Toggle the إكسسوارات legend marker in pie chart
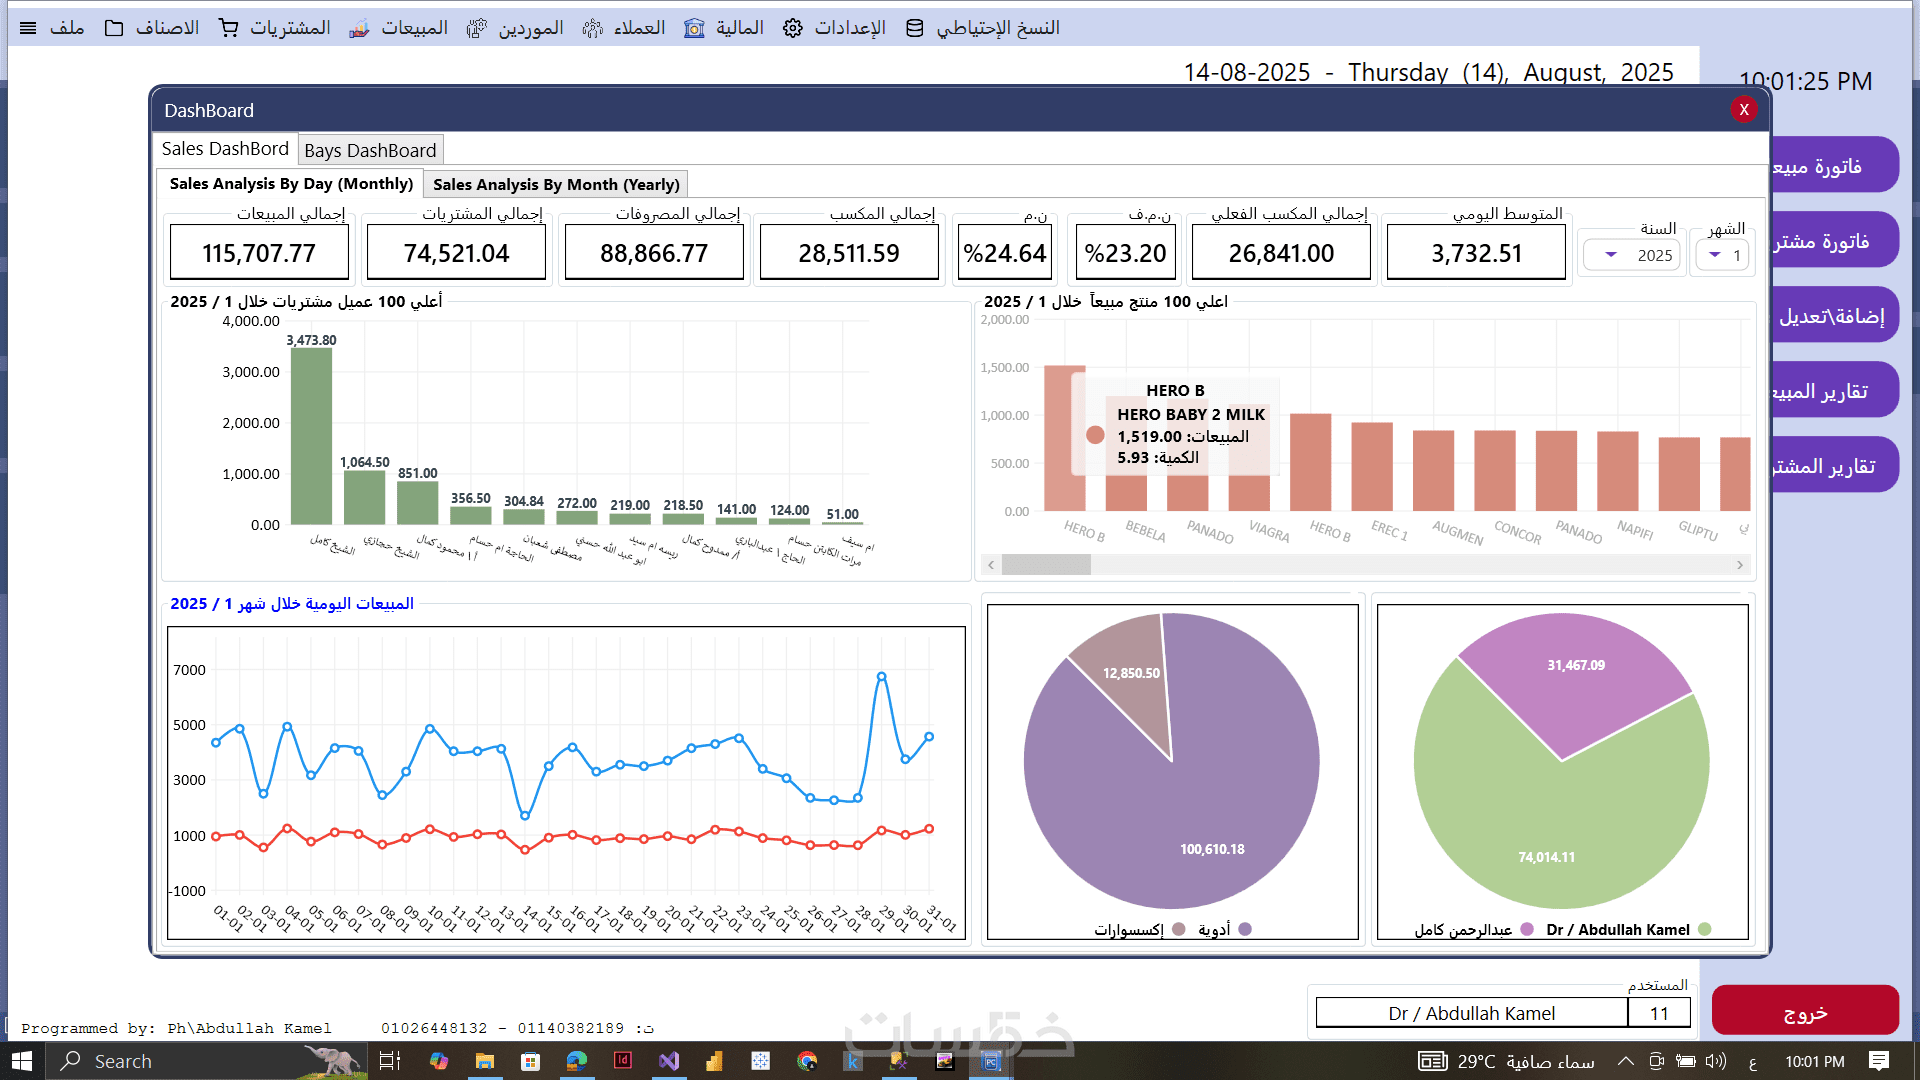This screenshot has height=1080, width=1920. pyautogui.click(x=1178, y=929)
